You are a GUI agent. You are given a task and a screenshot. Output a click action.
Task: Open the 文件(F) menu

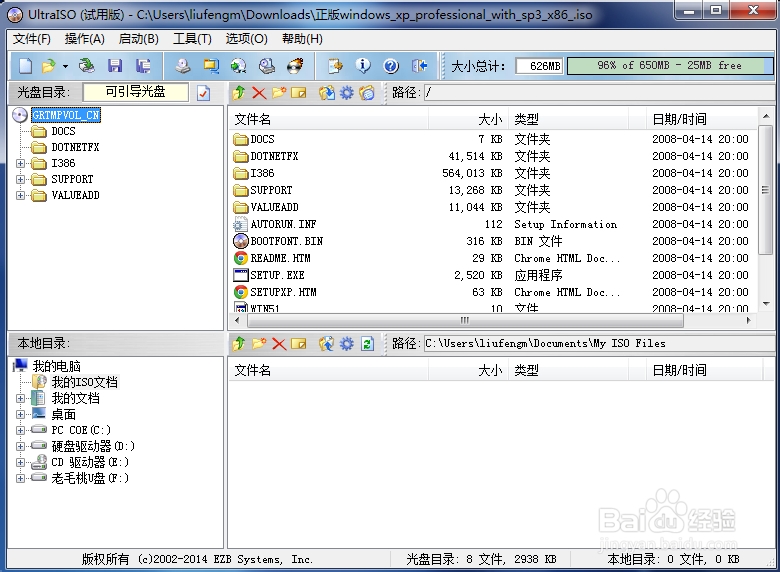[32, 39]
